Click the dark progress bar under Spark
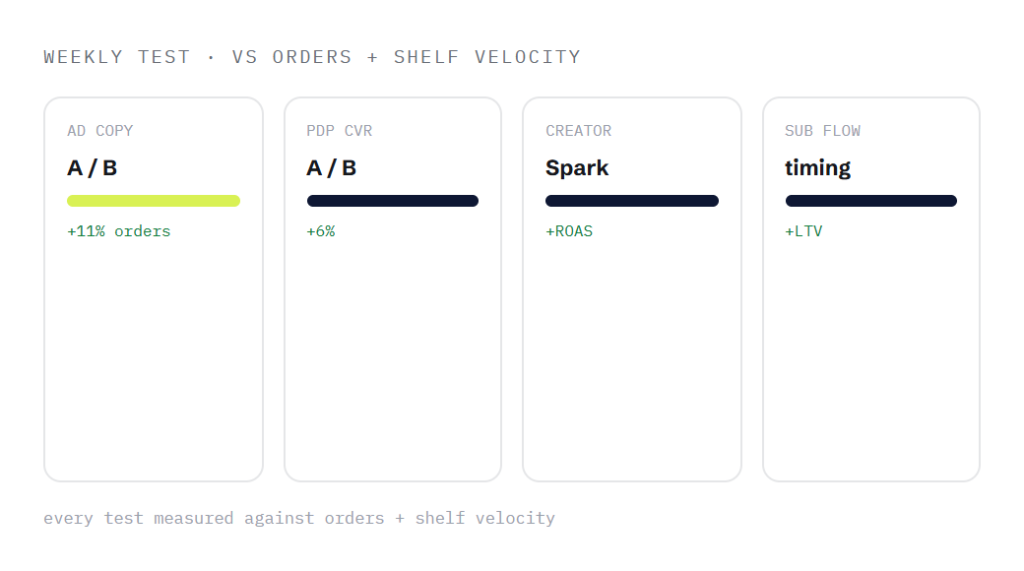Image resolution: width=1024 pixels, height=571 pixels. tap(632, 201)
